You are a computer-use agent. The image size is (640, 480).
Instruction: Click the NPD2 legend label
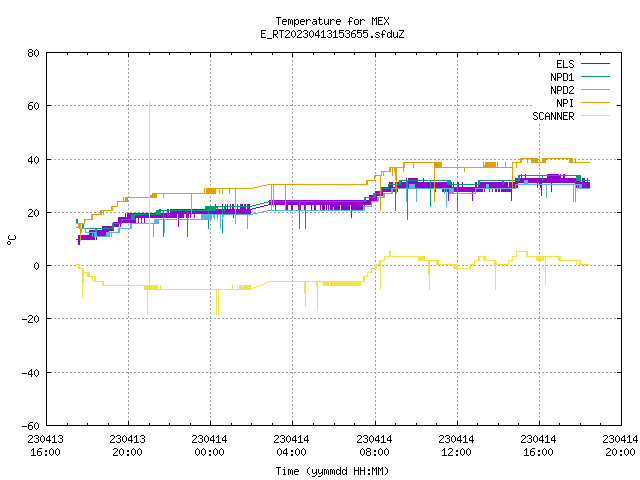(x=562, y=90)
